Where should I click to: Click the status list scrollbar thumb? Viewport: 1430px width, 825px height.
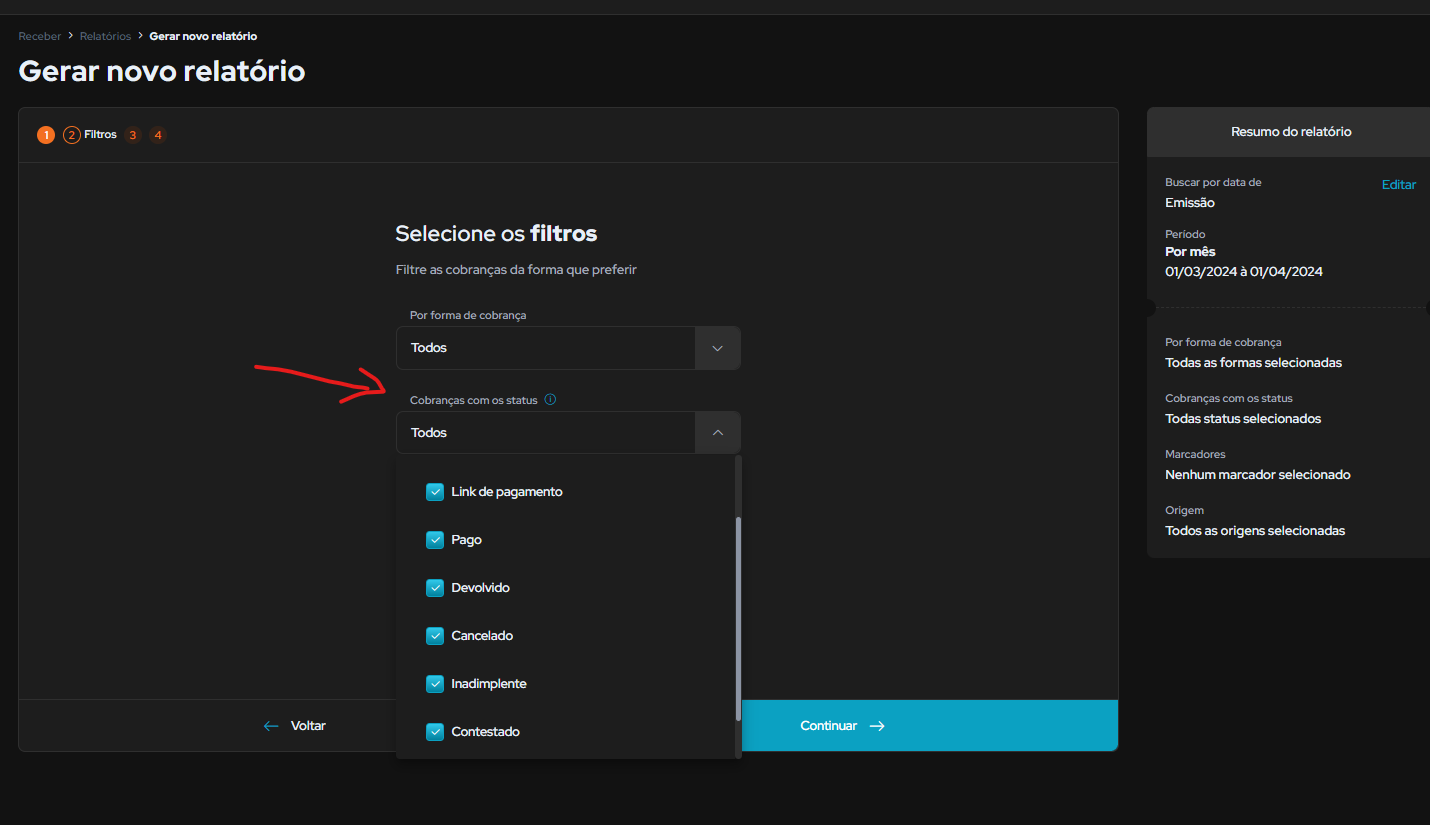[x=739, y=619]
